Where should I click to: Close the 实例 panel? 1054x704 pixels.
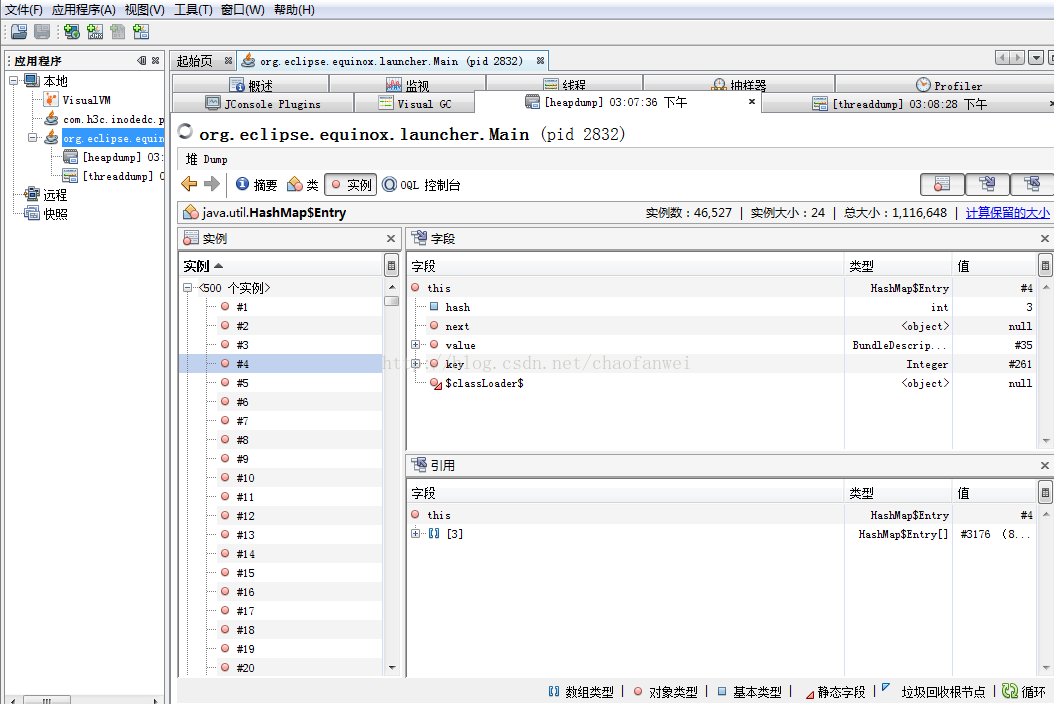point(391,239)
